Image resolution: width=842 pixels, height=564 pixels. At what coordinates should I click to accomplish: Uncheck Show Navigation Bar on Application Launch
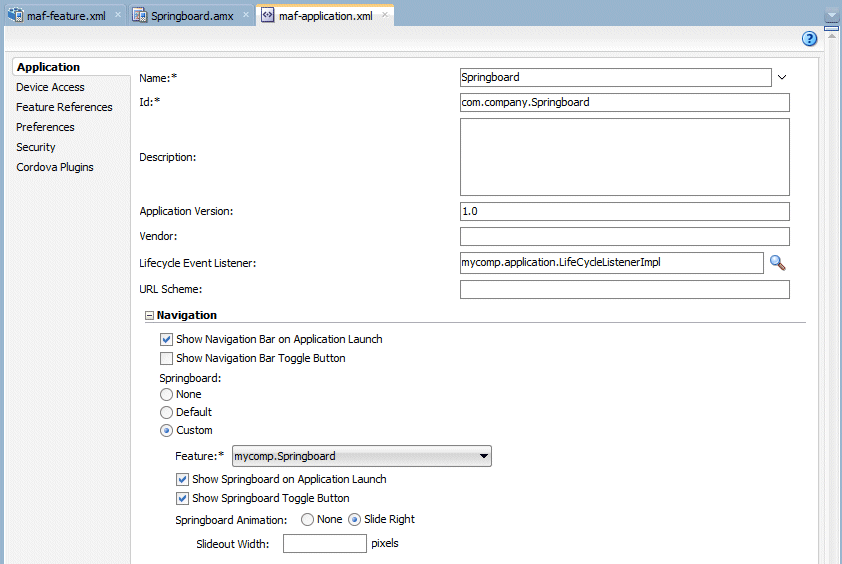coord(166,339)
